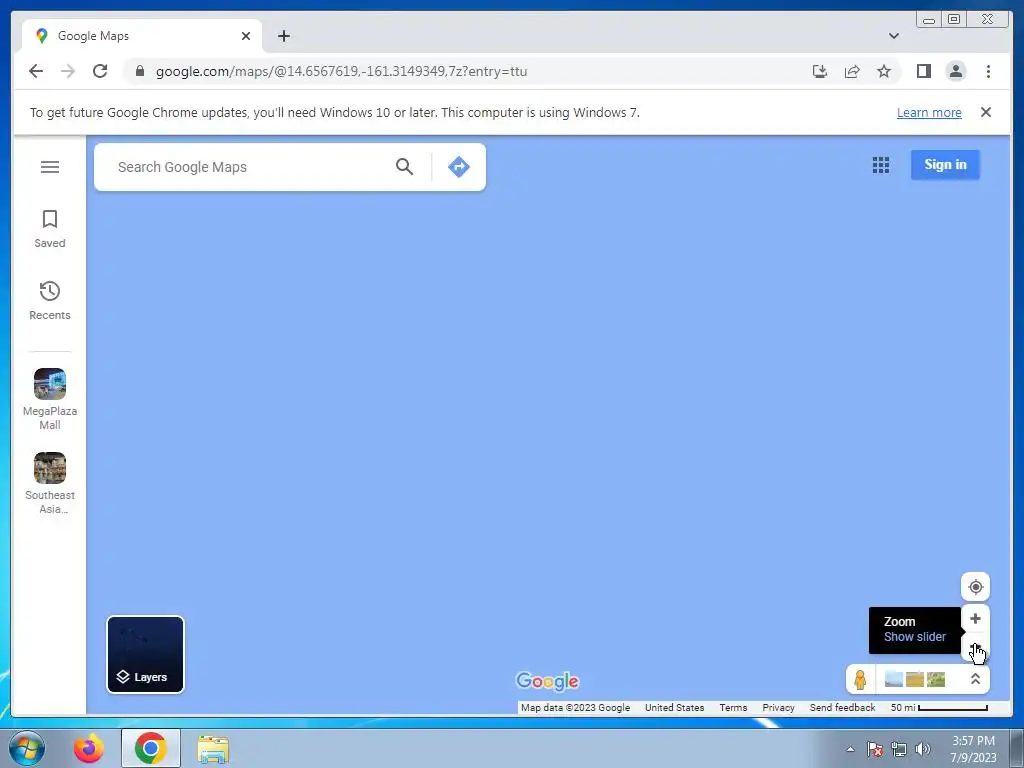This screenshot has height=768, width=1024.
Task: Select the address bar URL
Action: 341,71
